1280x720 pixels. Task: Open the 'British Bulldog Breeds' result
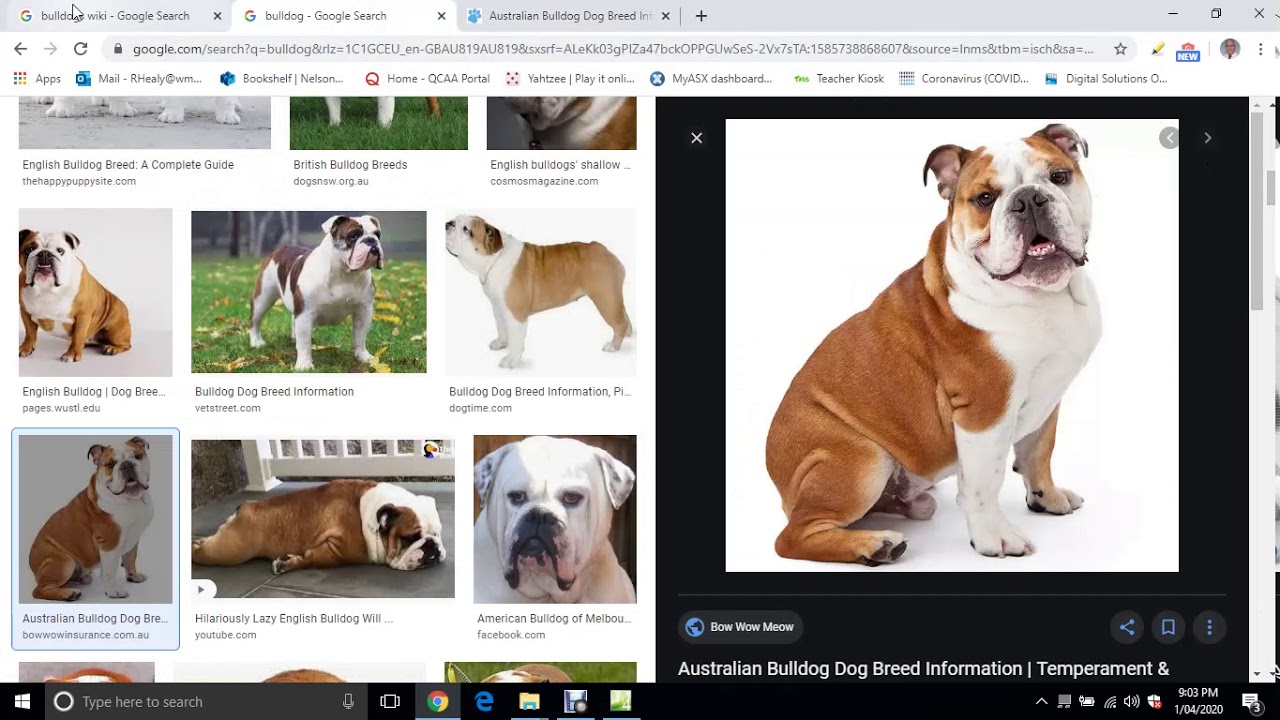[350, 165]
